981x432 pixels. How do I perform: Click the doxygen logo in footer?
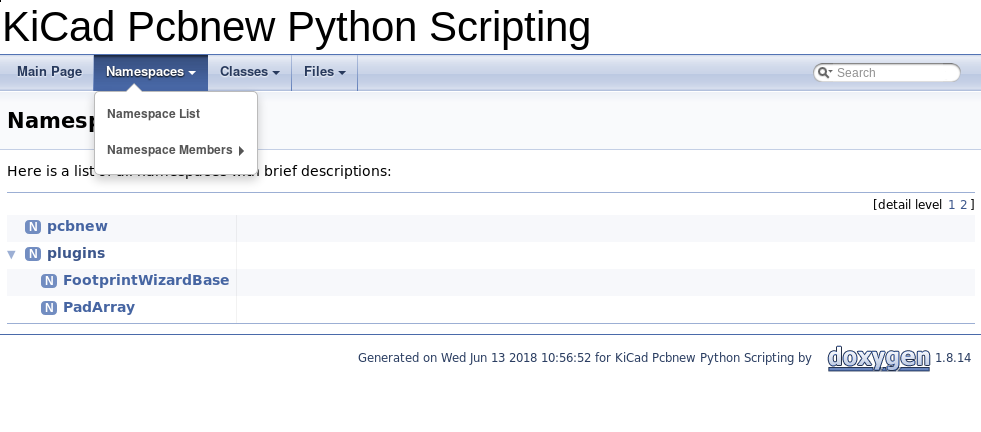(878, 358)
